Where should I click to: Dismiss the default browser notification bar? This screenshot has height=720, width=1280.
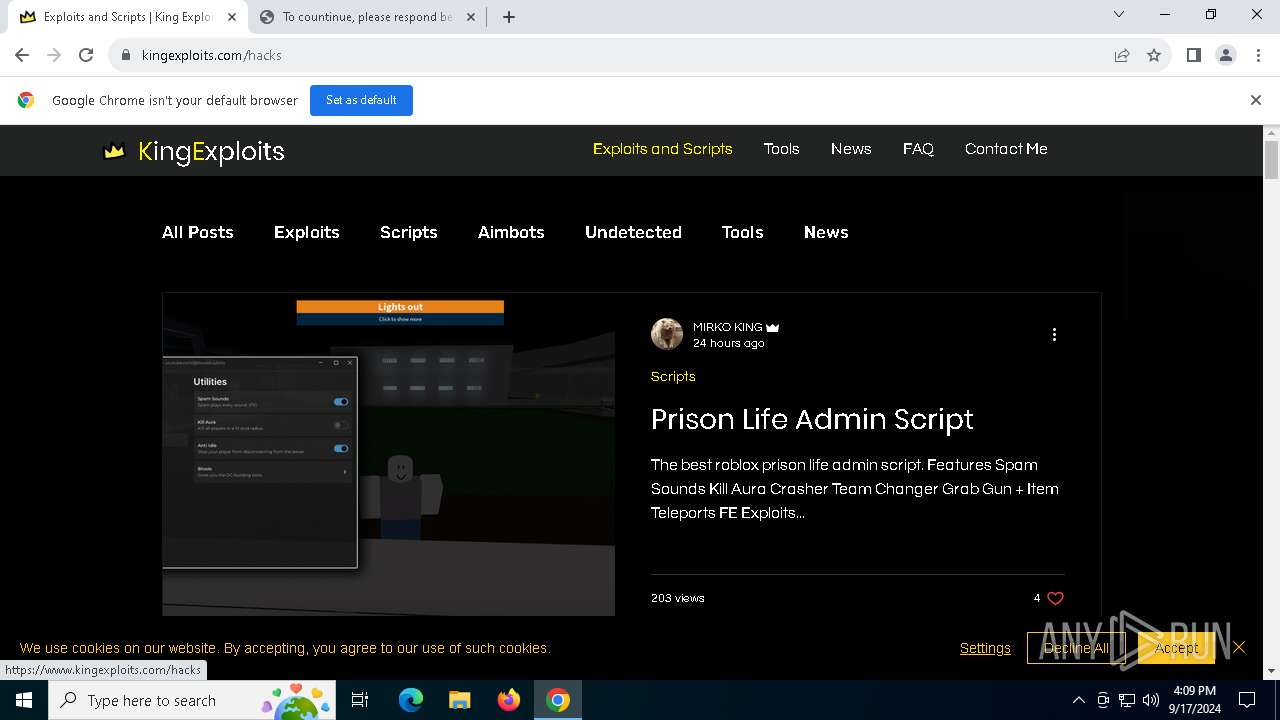[1256, 100]
